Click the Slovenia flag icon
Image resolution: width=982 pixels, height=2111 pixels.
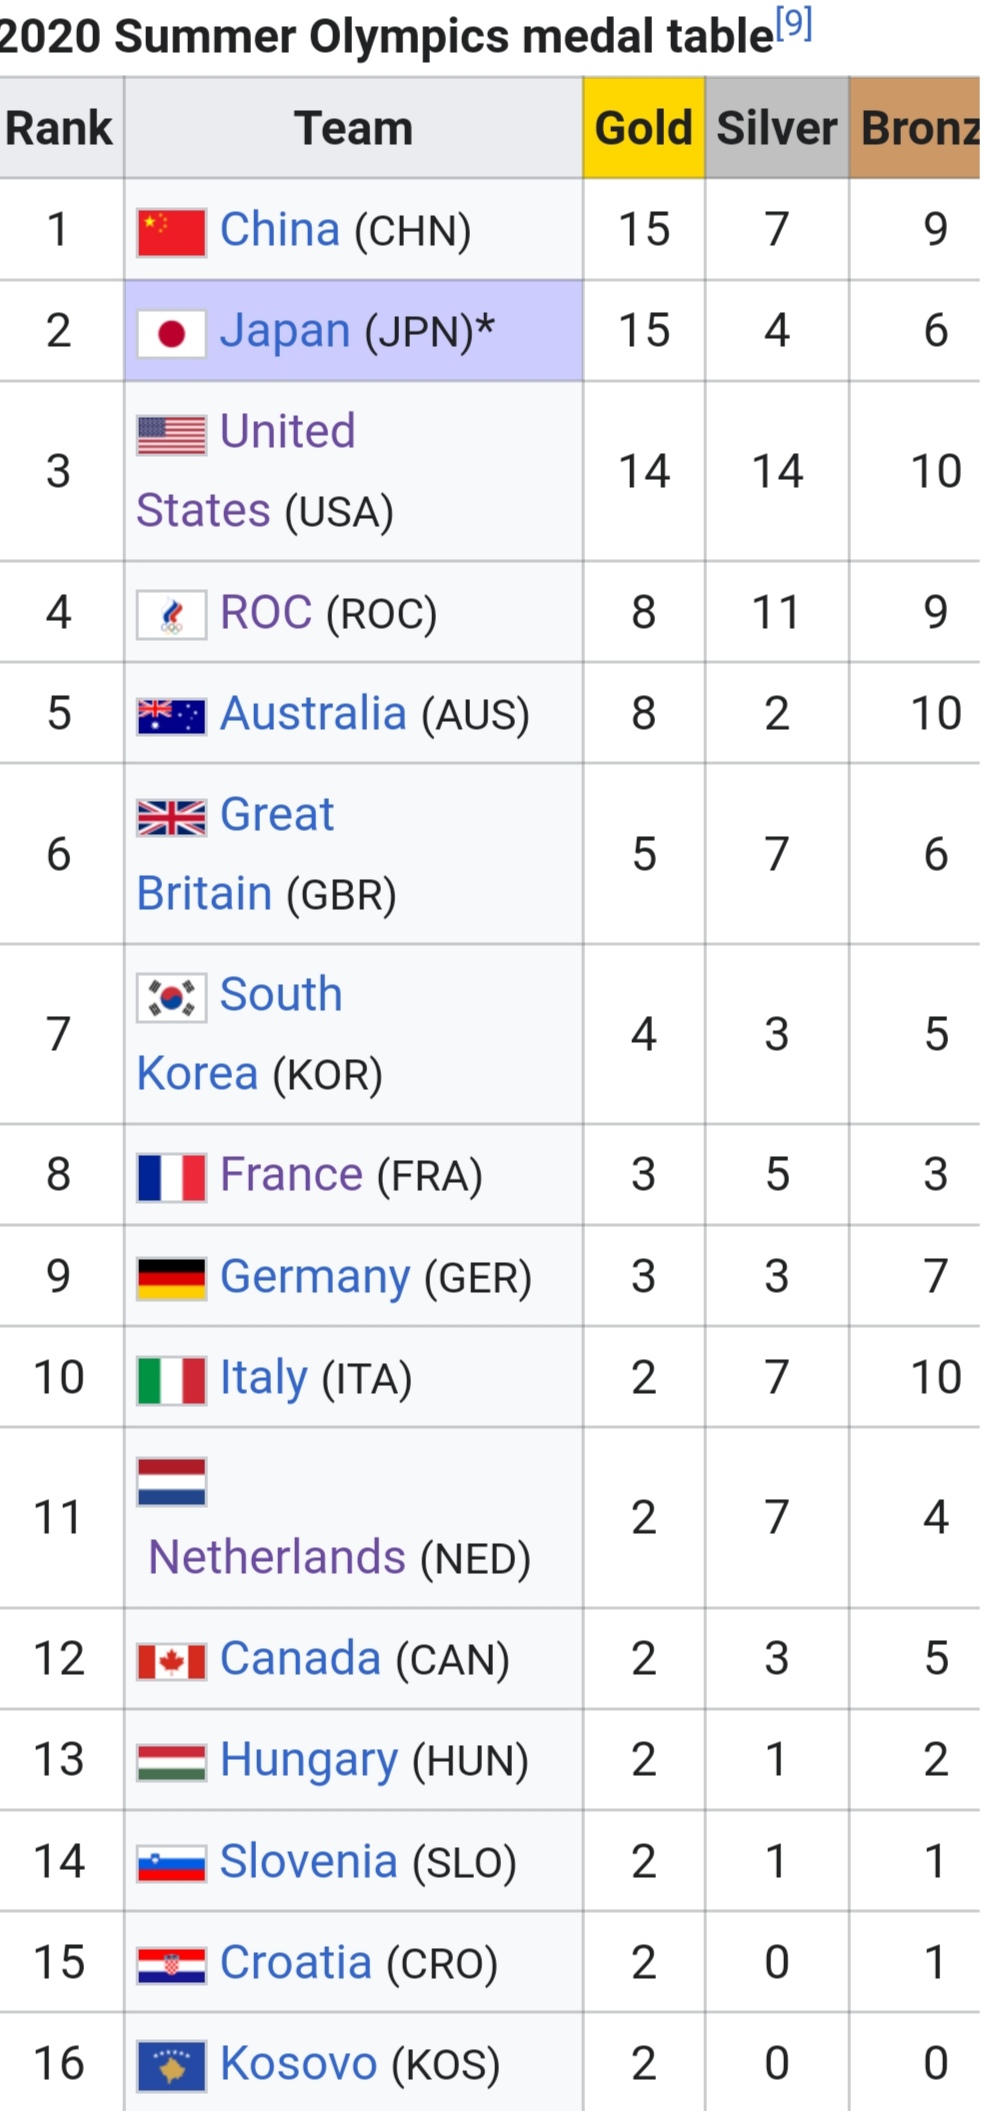coord(171,1864)
